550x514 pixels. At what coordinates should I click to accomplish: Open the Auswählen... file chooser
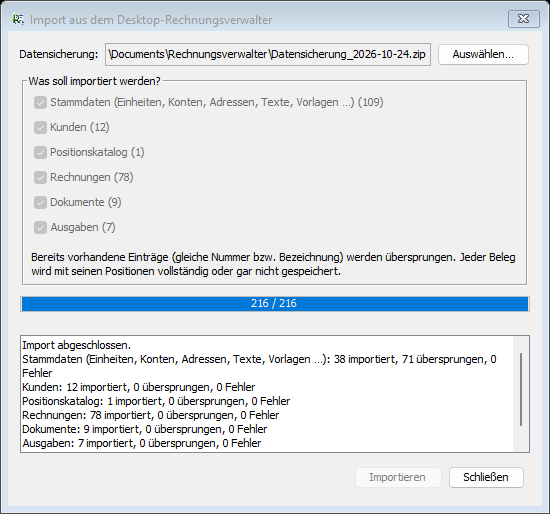point(483,54)
